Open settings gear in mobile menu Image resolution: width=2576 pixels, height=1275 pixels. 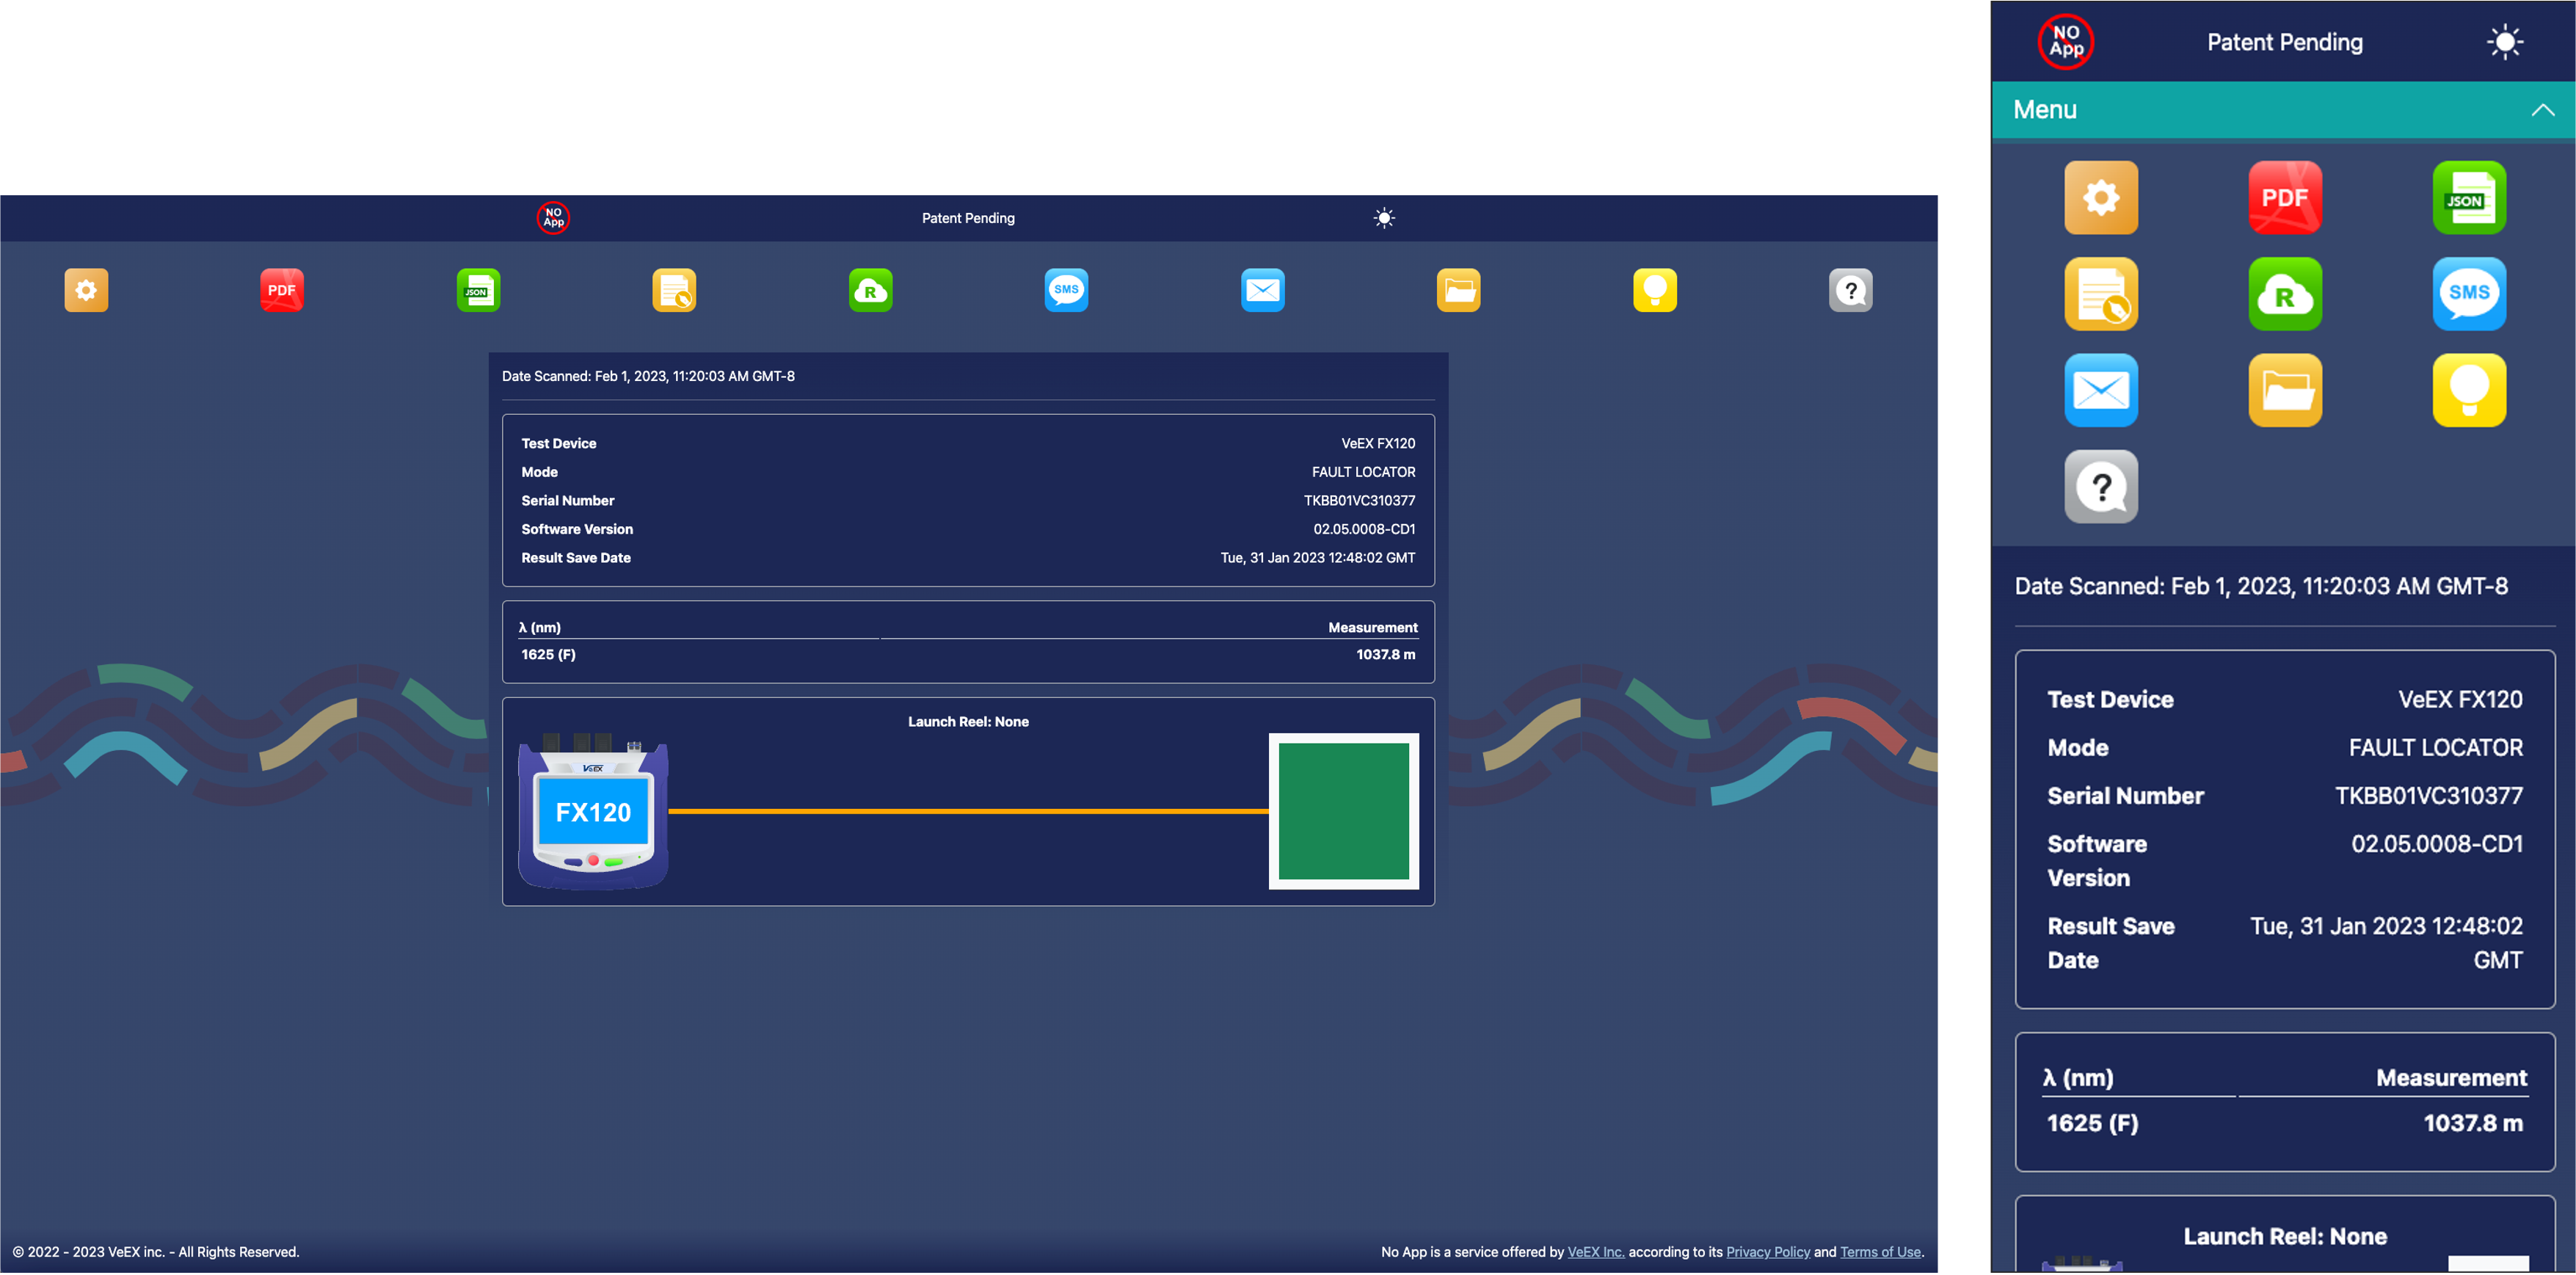[2101, 197]
